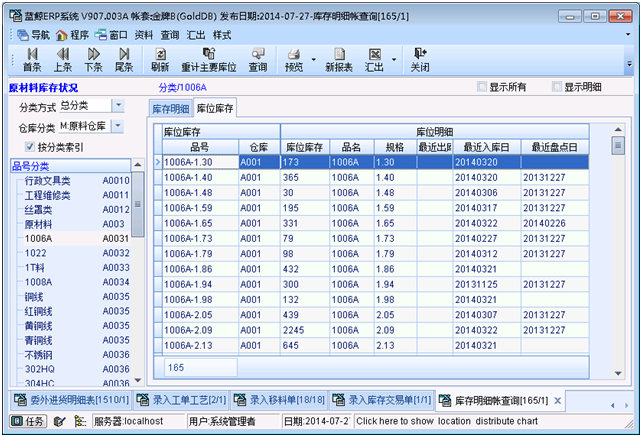Screen dimensions: 642x437
Task: Open 查询 menu in menu bar
Action: [170, 35]
